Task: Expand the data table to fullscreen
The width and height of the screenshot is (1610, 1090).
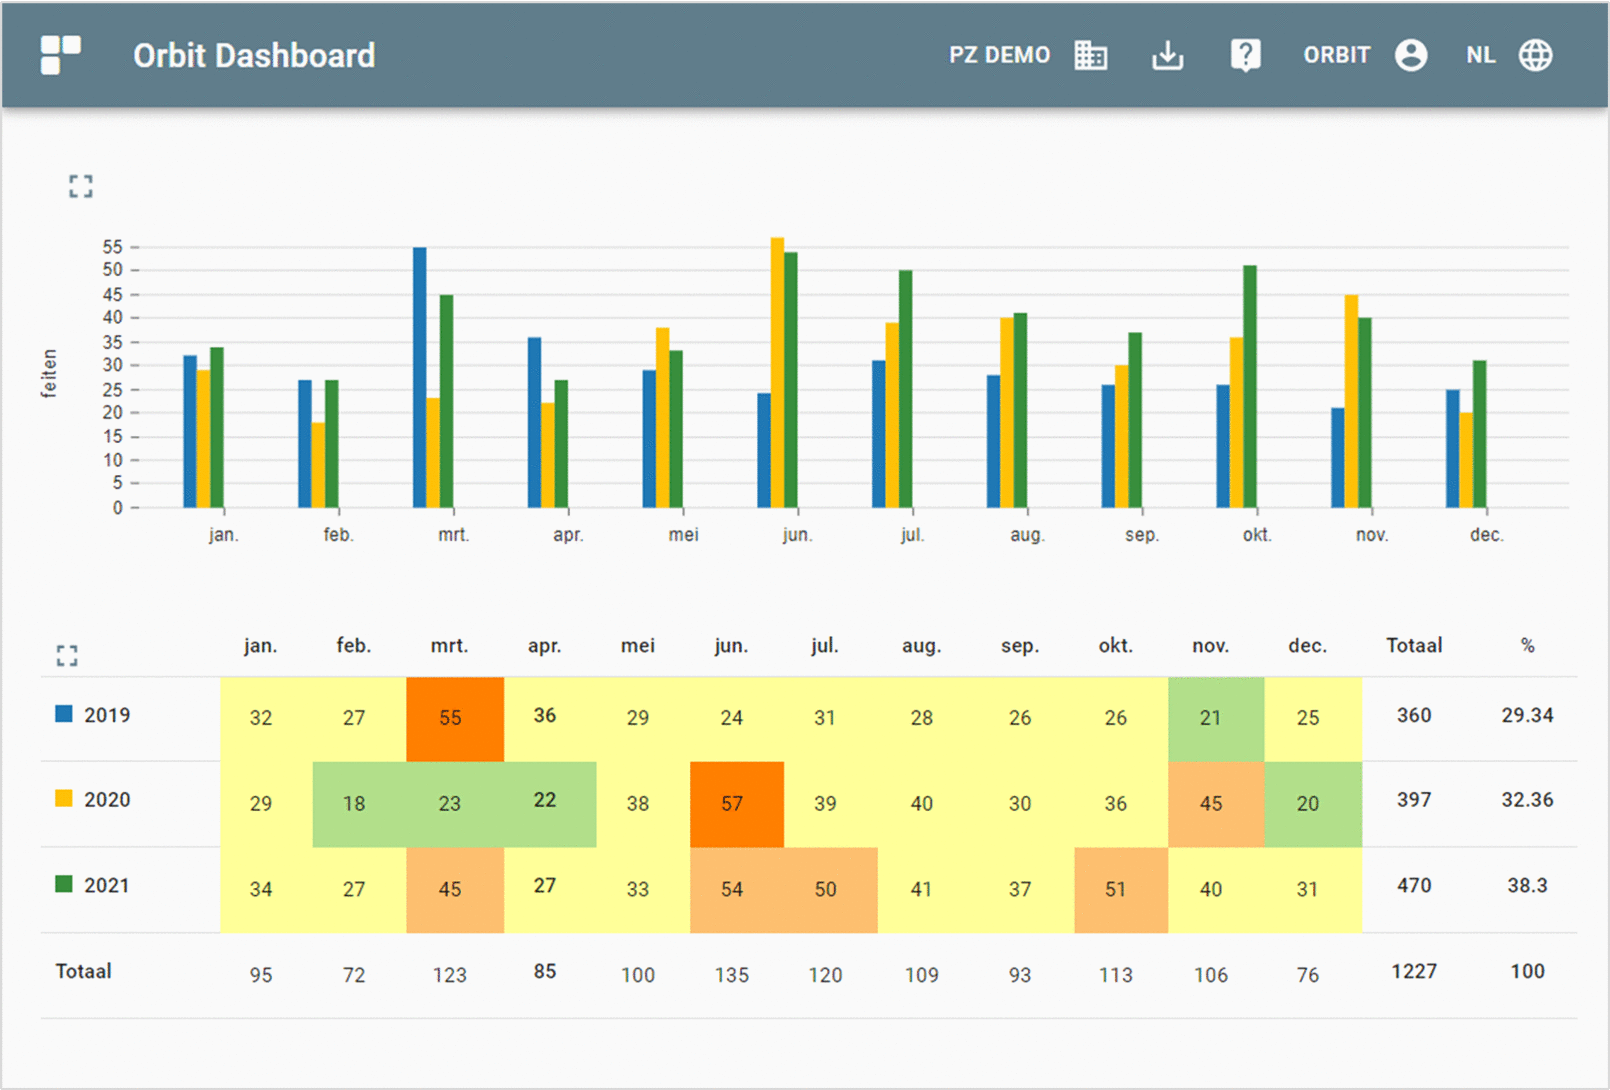Action: 67,655
